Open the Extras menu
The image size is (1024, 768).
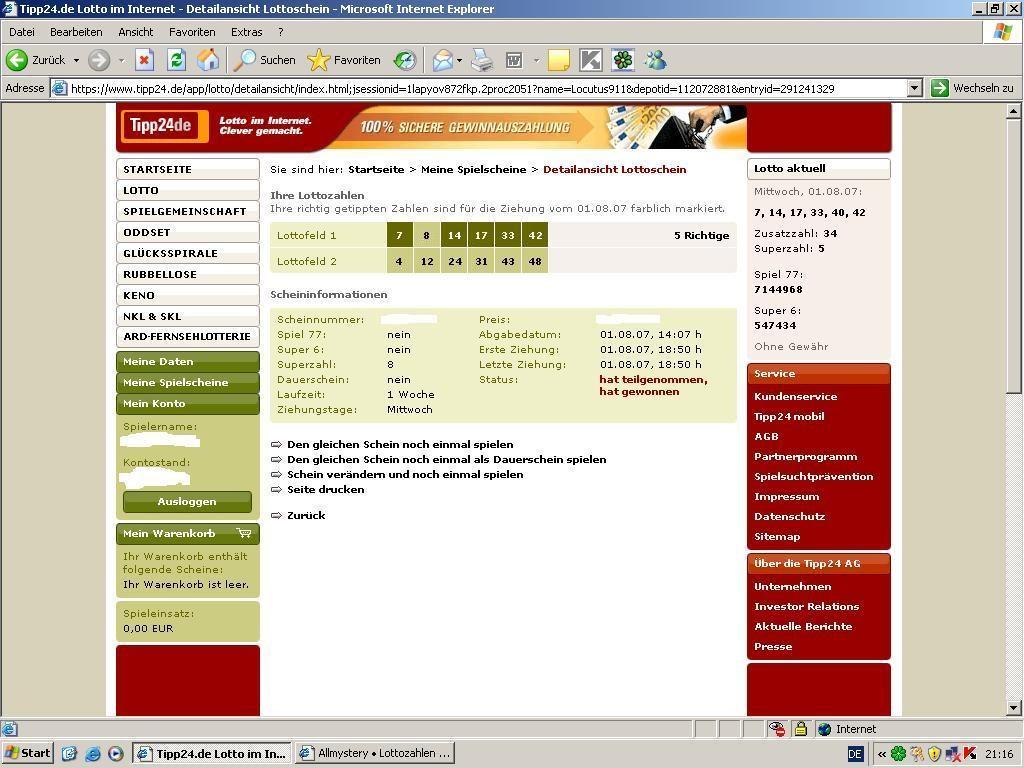246,32
